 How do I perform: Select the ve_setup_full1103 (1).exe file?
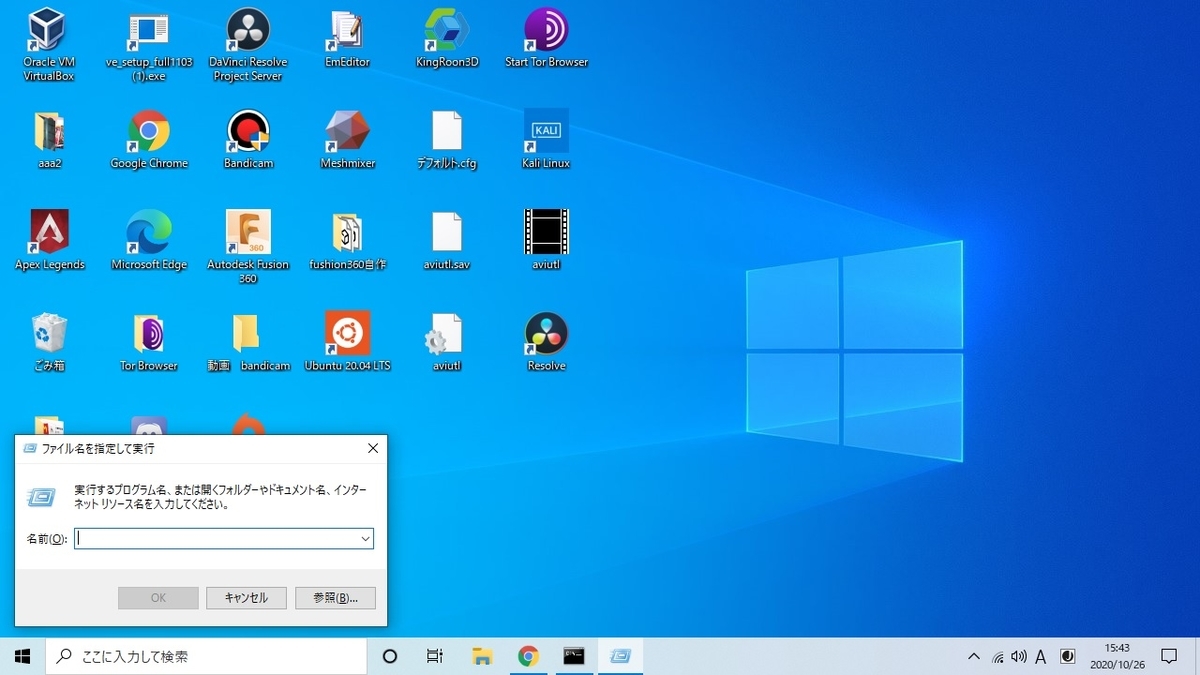[x=149, y=45]
